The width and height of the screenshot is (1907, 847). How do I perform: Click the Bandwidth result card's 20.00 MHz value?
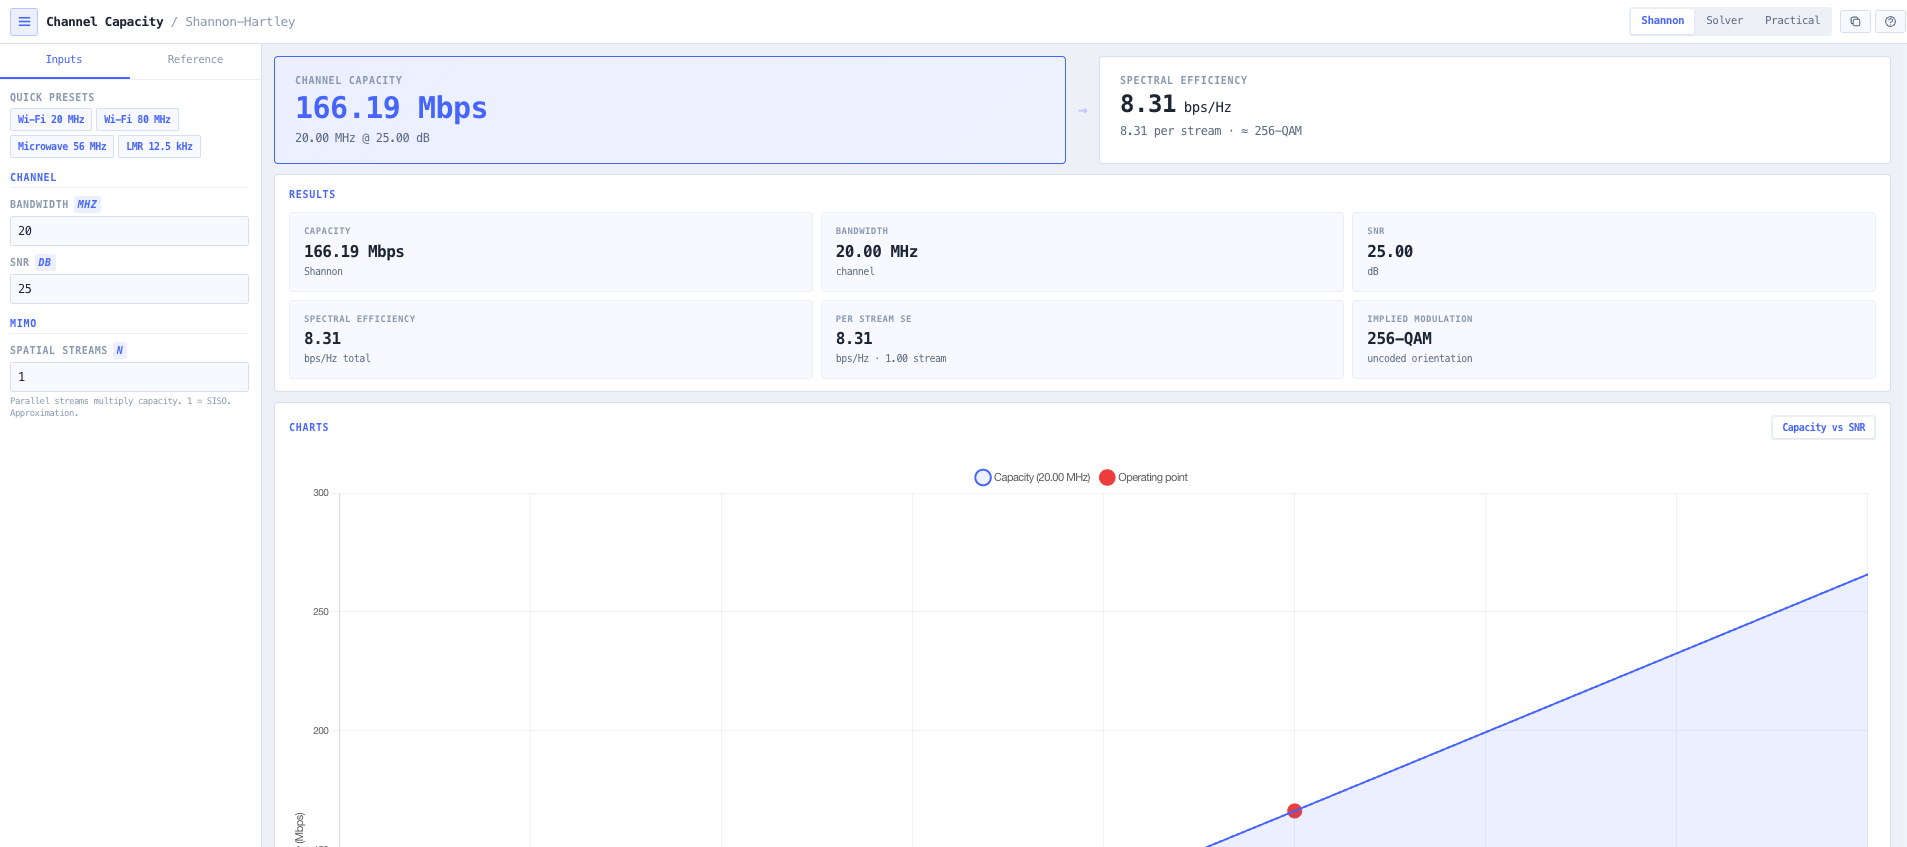(x=876, y=252)
